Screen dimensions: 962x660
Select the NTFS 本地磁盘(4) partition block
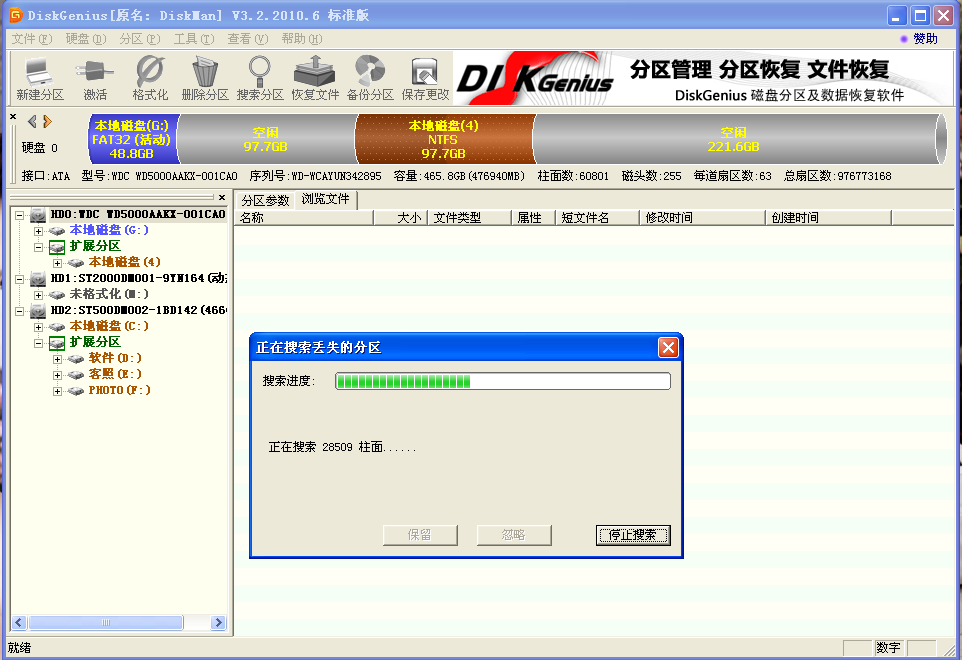click(444, 139)
